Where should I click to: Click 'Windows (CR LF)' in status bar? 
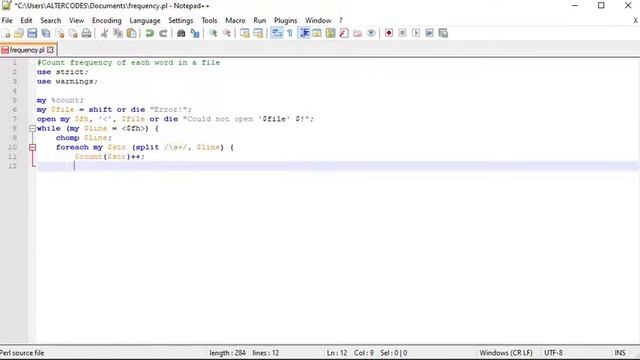coord(506,353)
